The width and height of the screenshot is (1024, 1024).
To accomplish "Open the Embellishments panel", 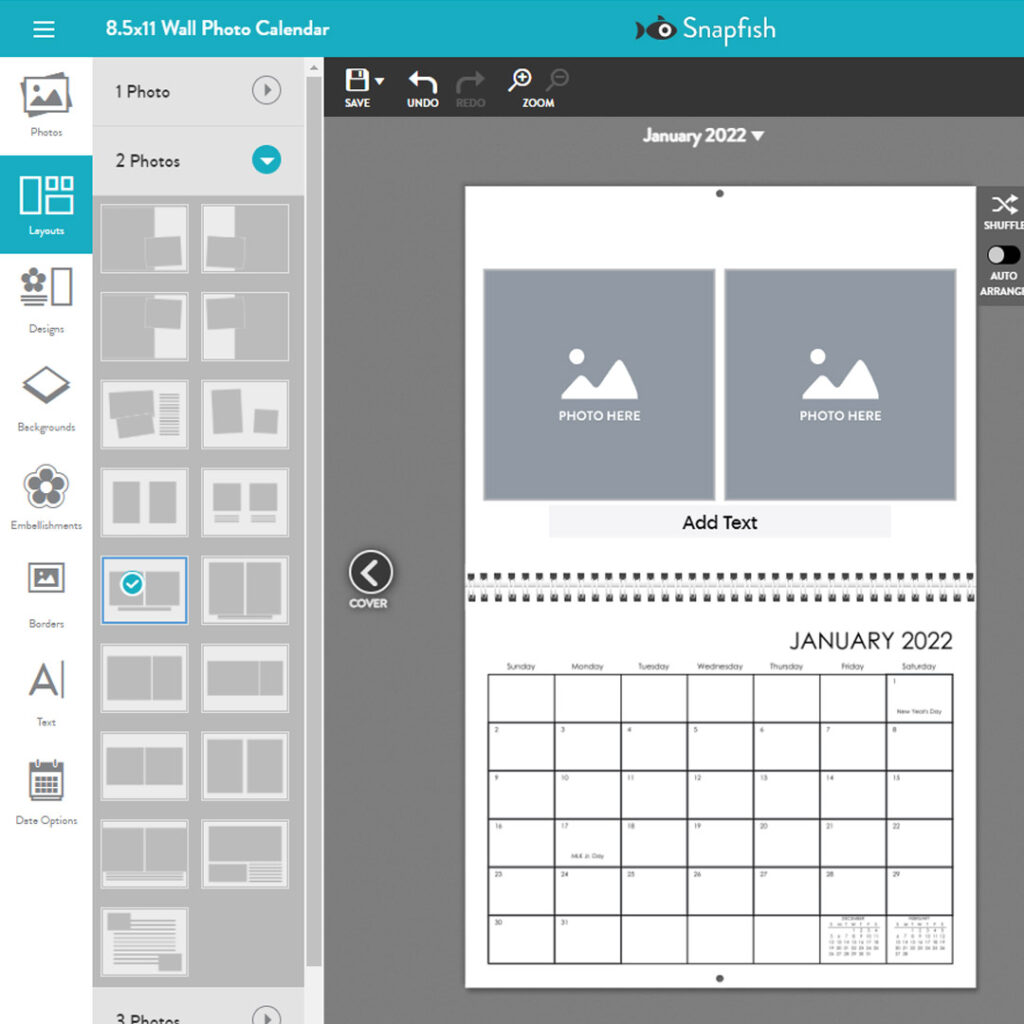I will point(46,495).
